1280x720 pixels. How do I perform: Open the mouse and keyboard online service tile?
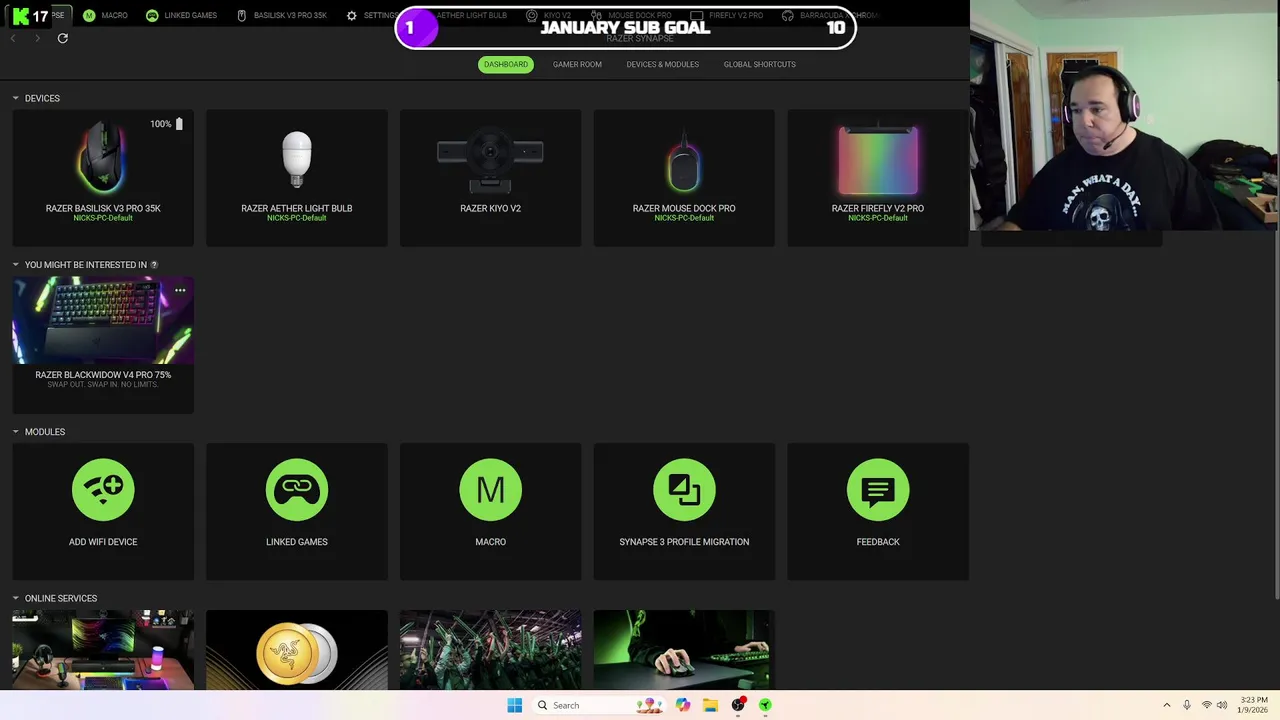(684, 650)
